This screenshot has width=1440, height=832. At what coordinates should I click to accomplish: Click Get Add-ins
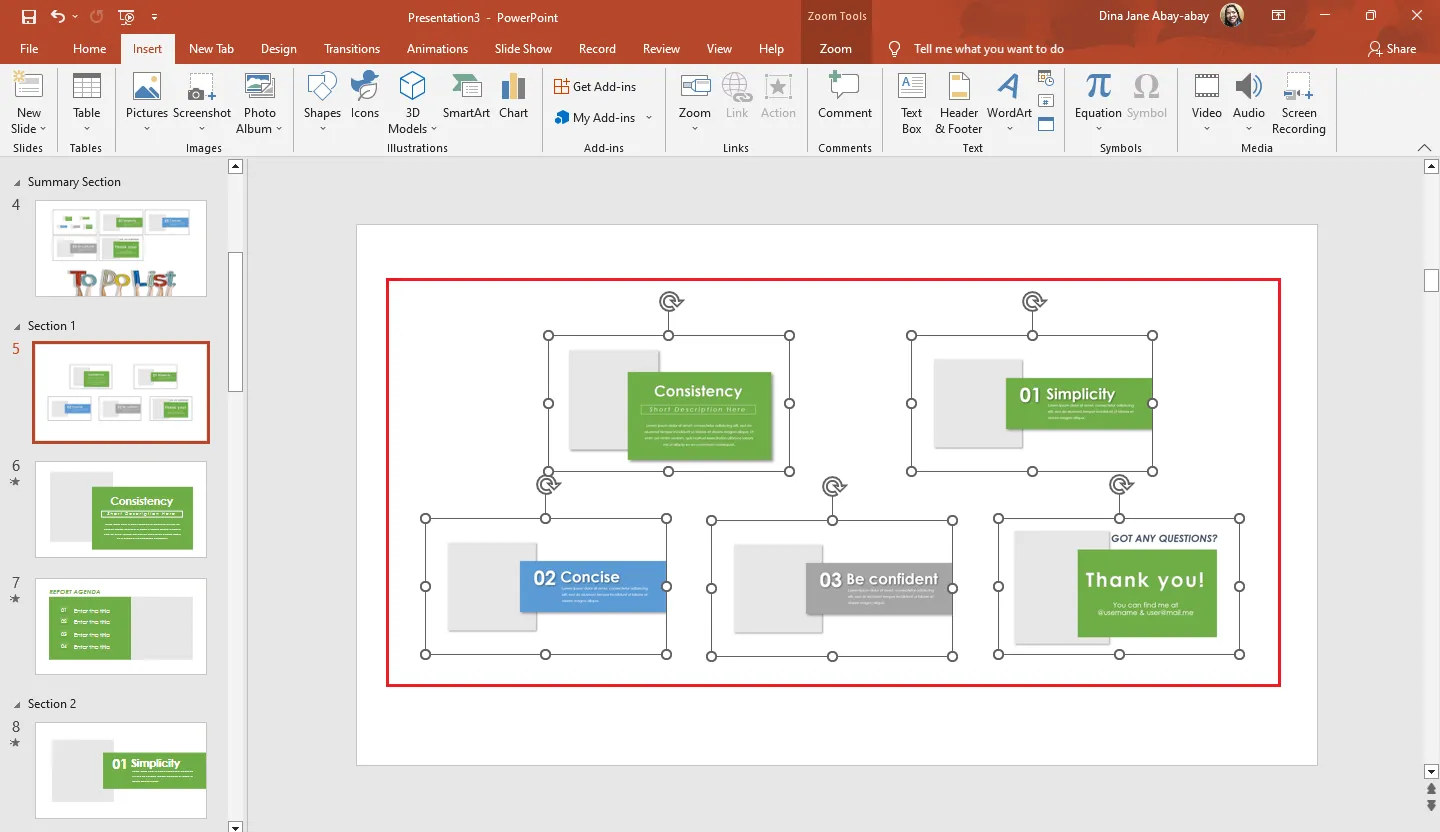click(x=596, y=87)
